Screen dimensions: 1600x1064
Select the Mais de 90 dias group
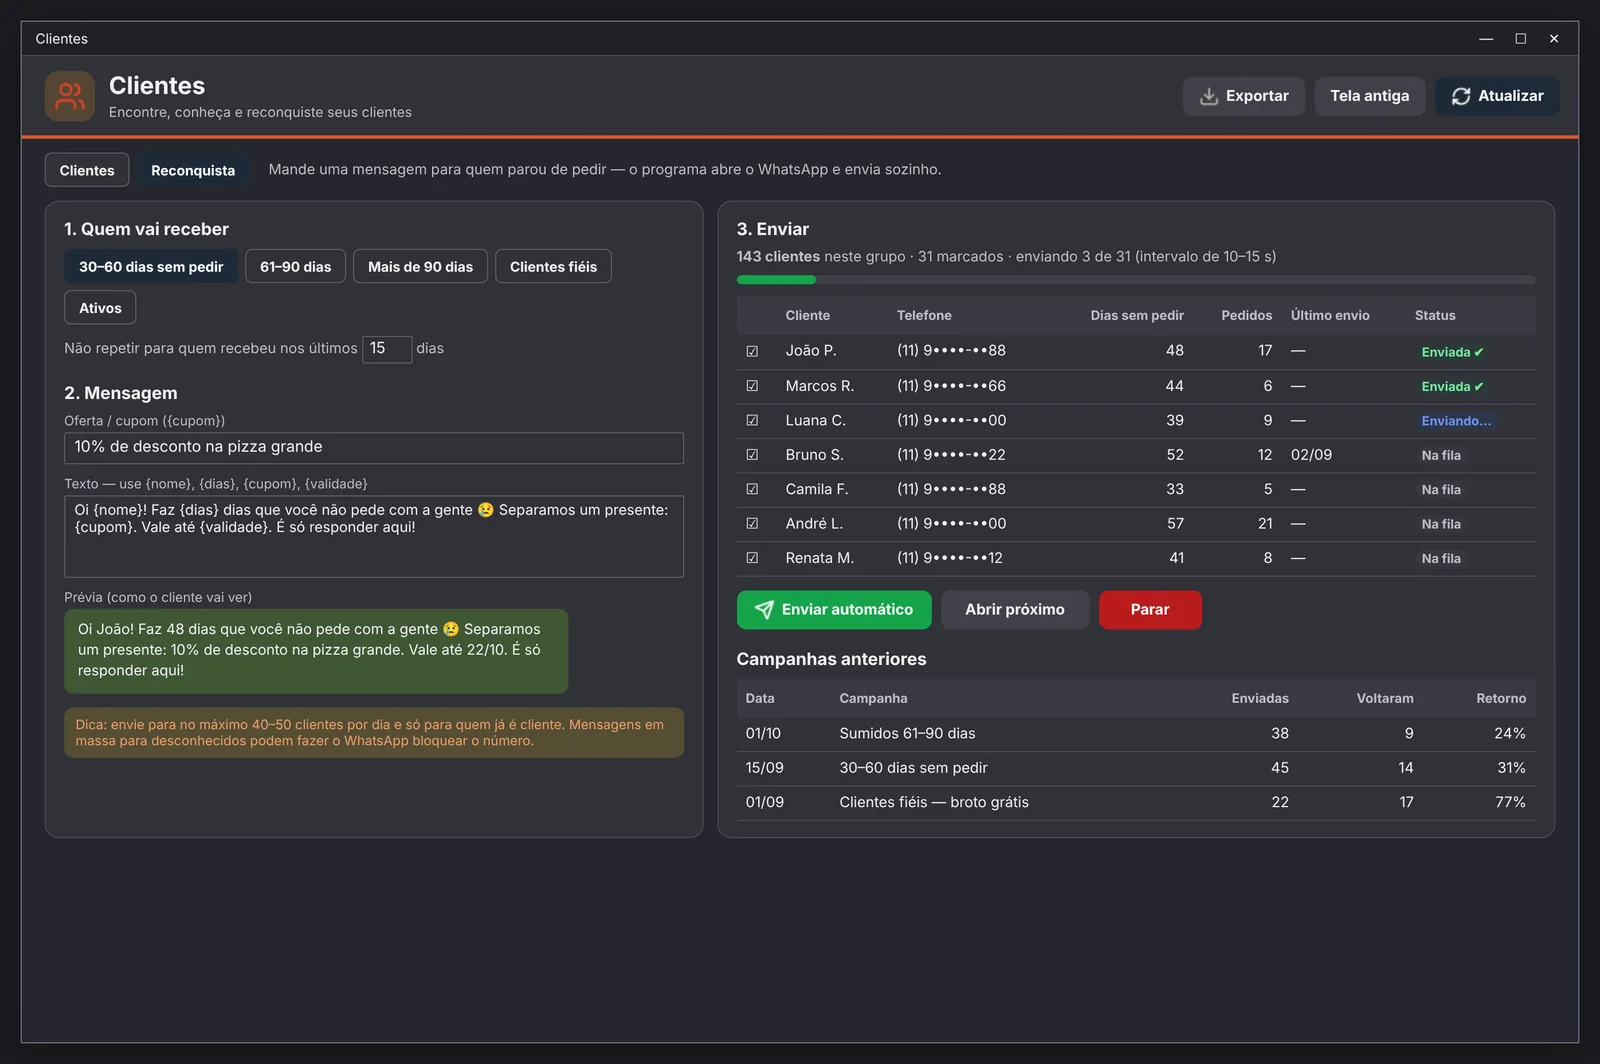tap(420, 267)
